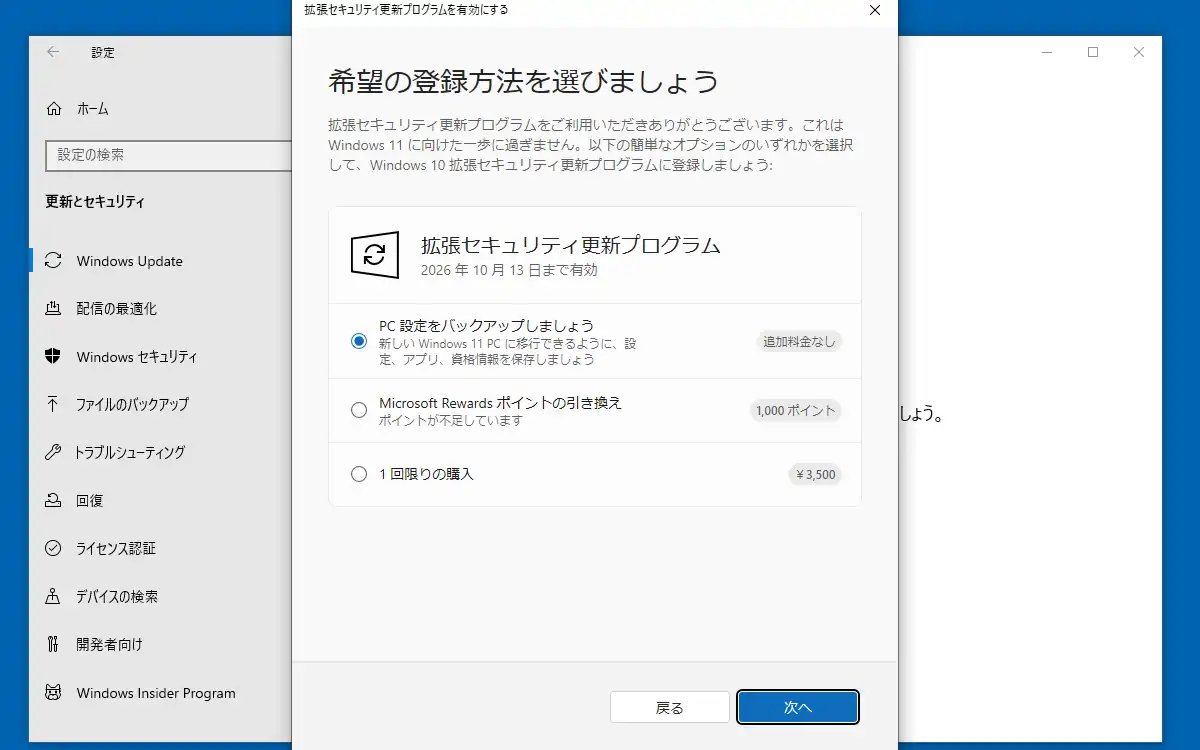Click the Windows Update sync icon

(54, 261)
